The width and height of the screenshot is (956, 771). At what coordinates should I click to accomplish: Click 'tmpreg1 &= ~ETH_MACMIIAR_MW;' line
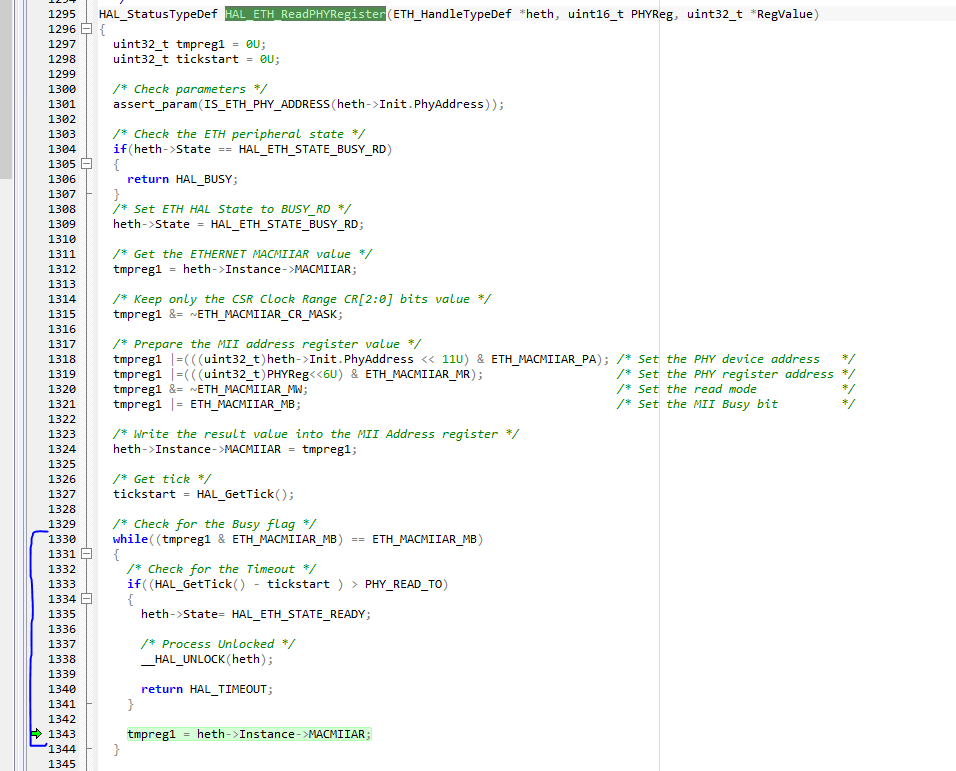pyautogui.click(x=210, y=389)
